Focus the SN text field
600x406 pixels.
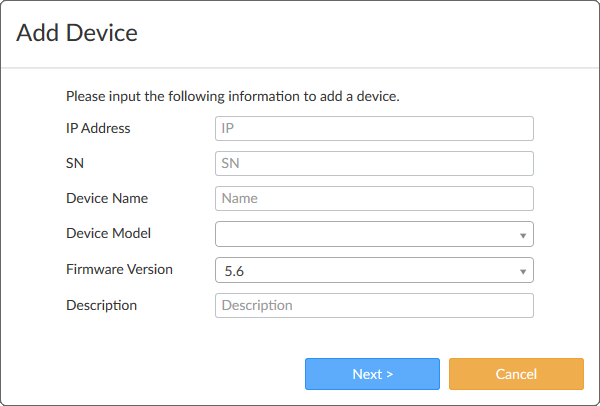pyautogui.click(x=374, y=163)
